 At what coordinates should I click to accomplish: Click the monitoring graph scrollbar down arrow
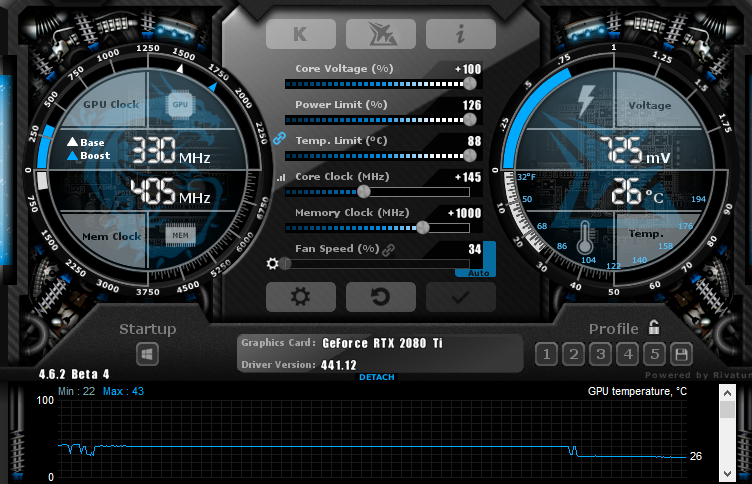[x=728, y=473]
